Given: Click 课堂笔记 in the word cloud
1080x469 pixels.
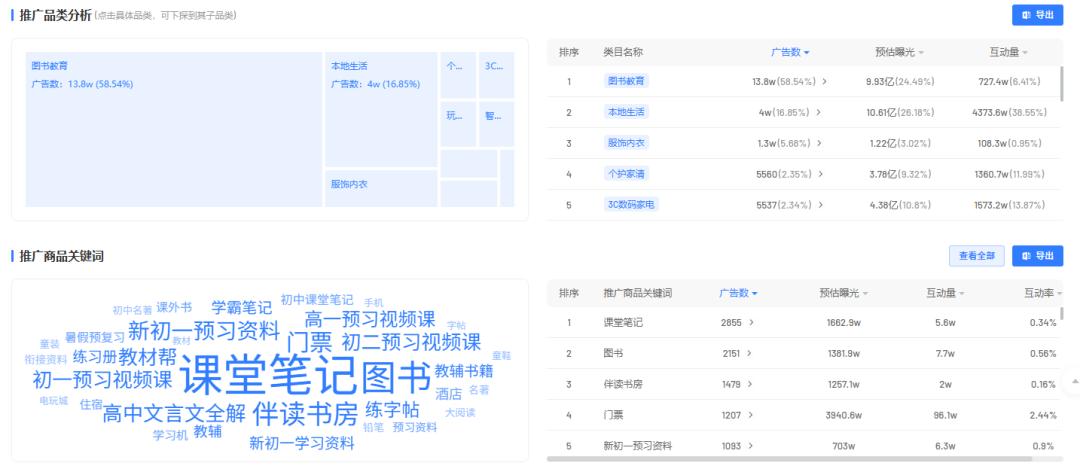Looking at the screenshot, I should [x=268, y=375].
